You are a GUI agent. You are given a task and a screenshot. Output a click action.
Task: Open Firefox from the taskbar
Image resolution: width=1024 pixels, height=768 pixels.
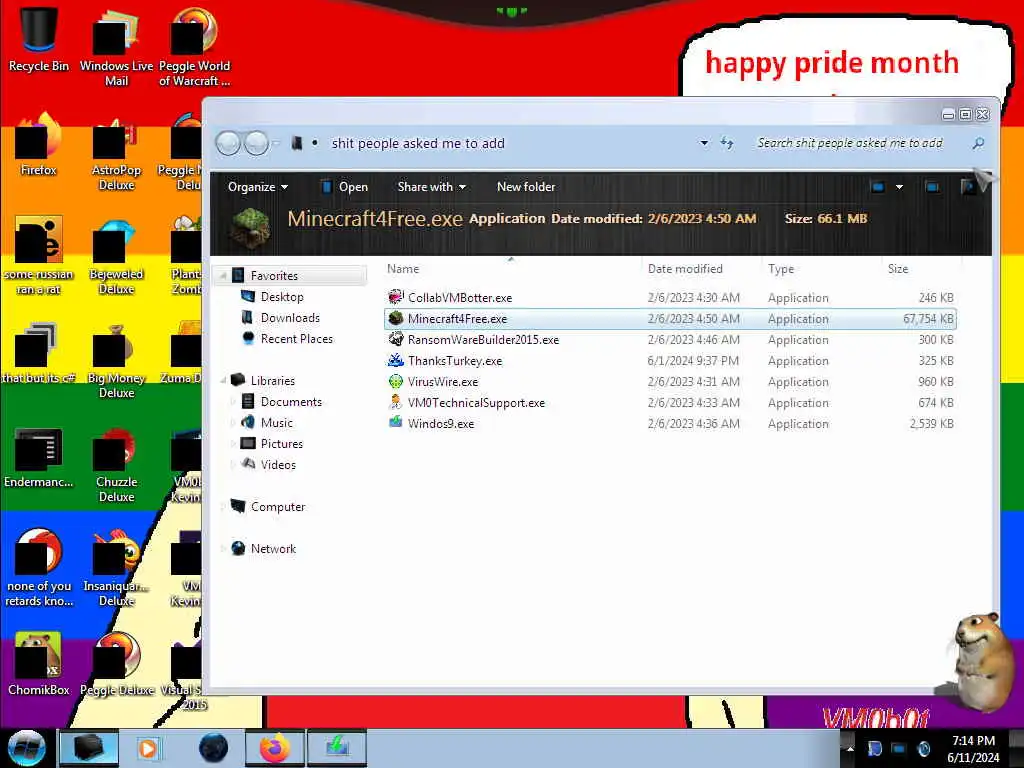coord(275,748)
